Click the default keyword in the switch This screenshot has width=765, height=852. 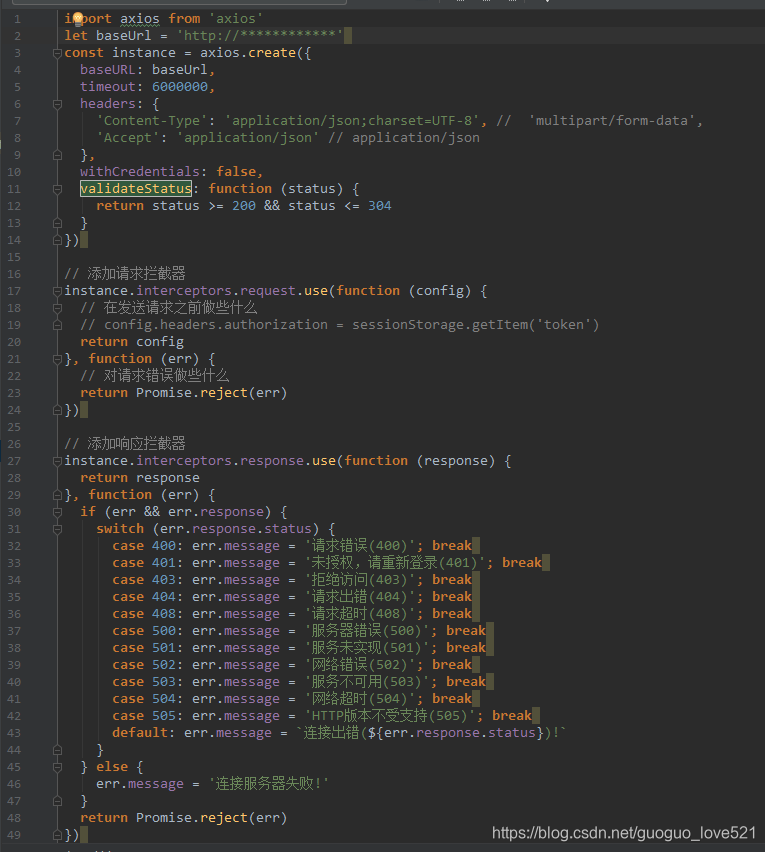[140, 732]
